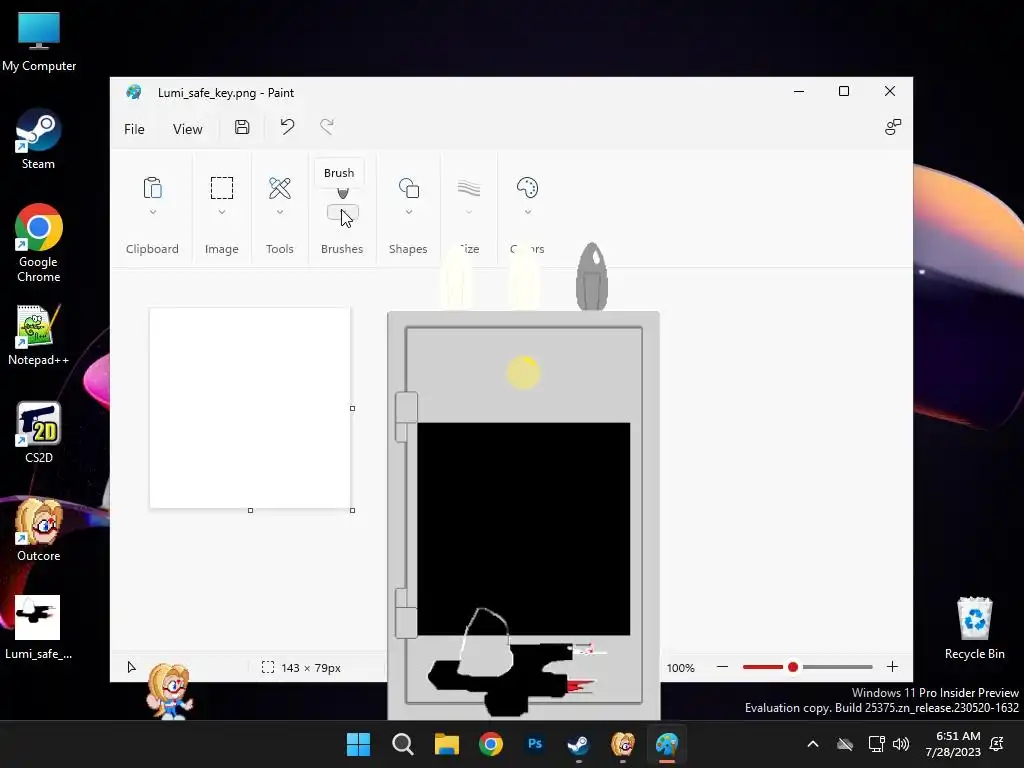The height and width of the screenshot is (768, 1024).
Task: Open File Explorer from the taskbar
Action: pyautogui.click(x=447, y=744)
